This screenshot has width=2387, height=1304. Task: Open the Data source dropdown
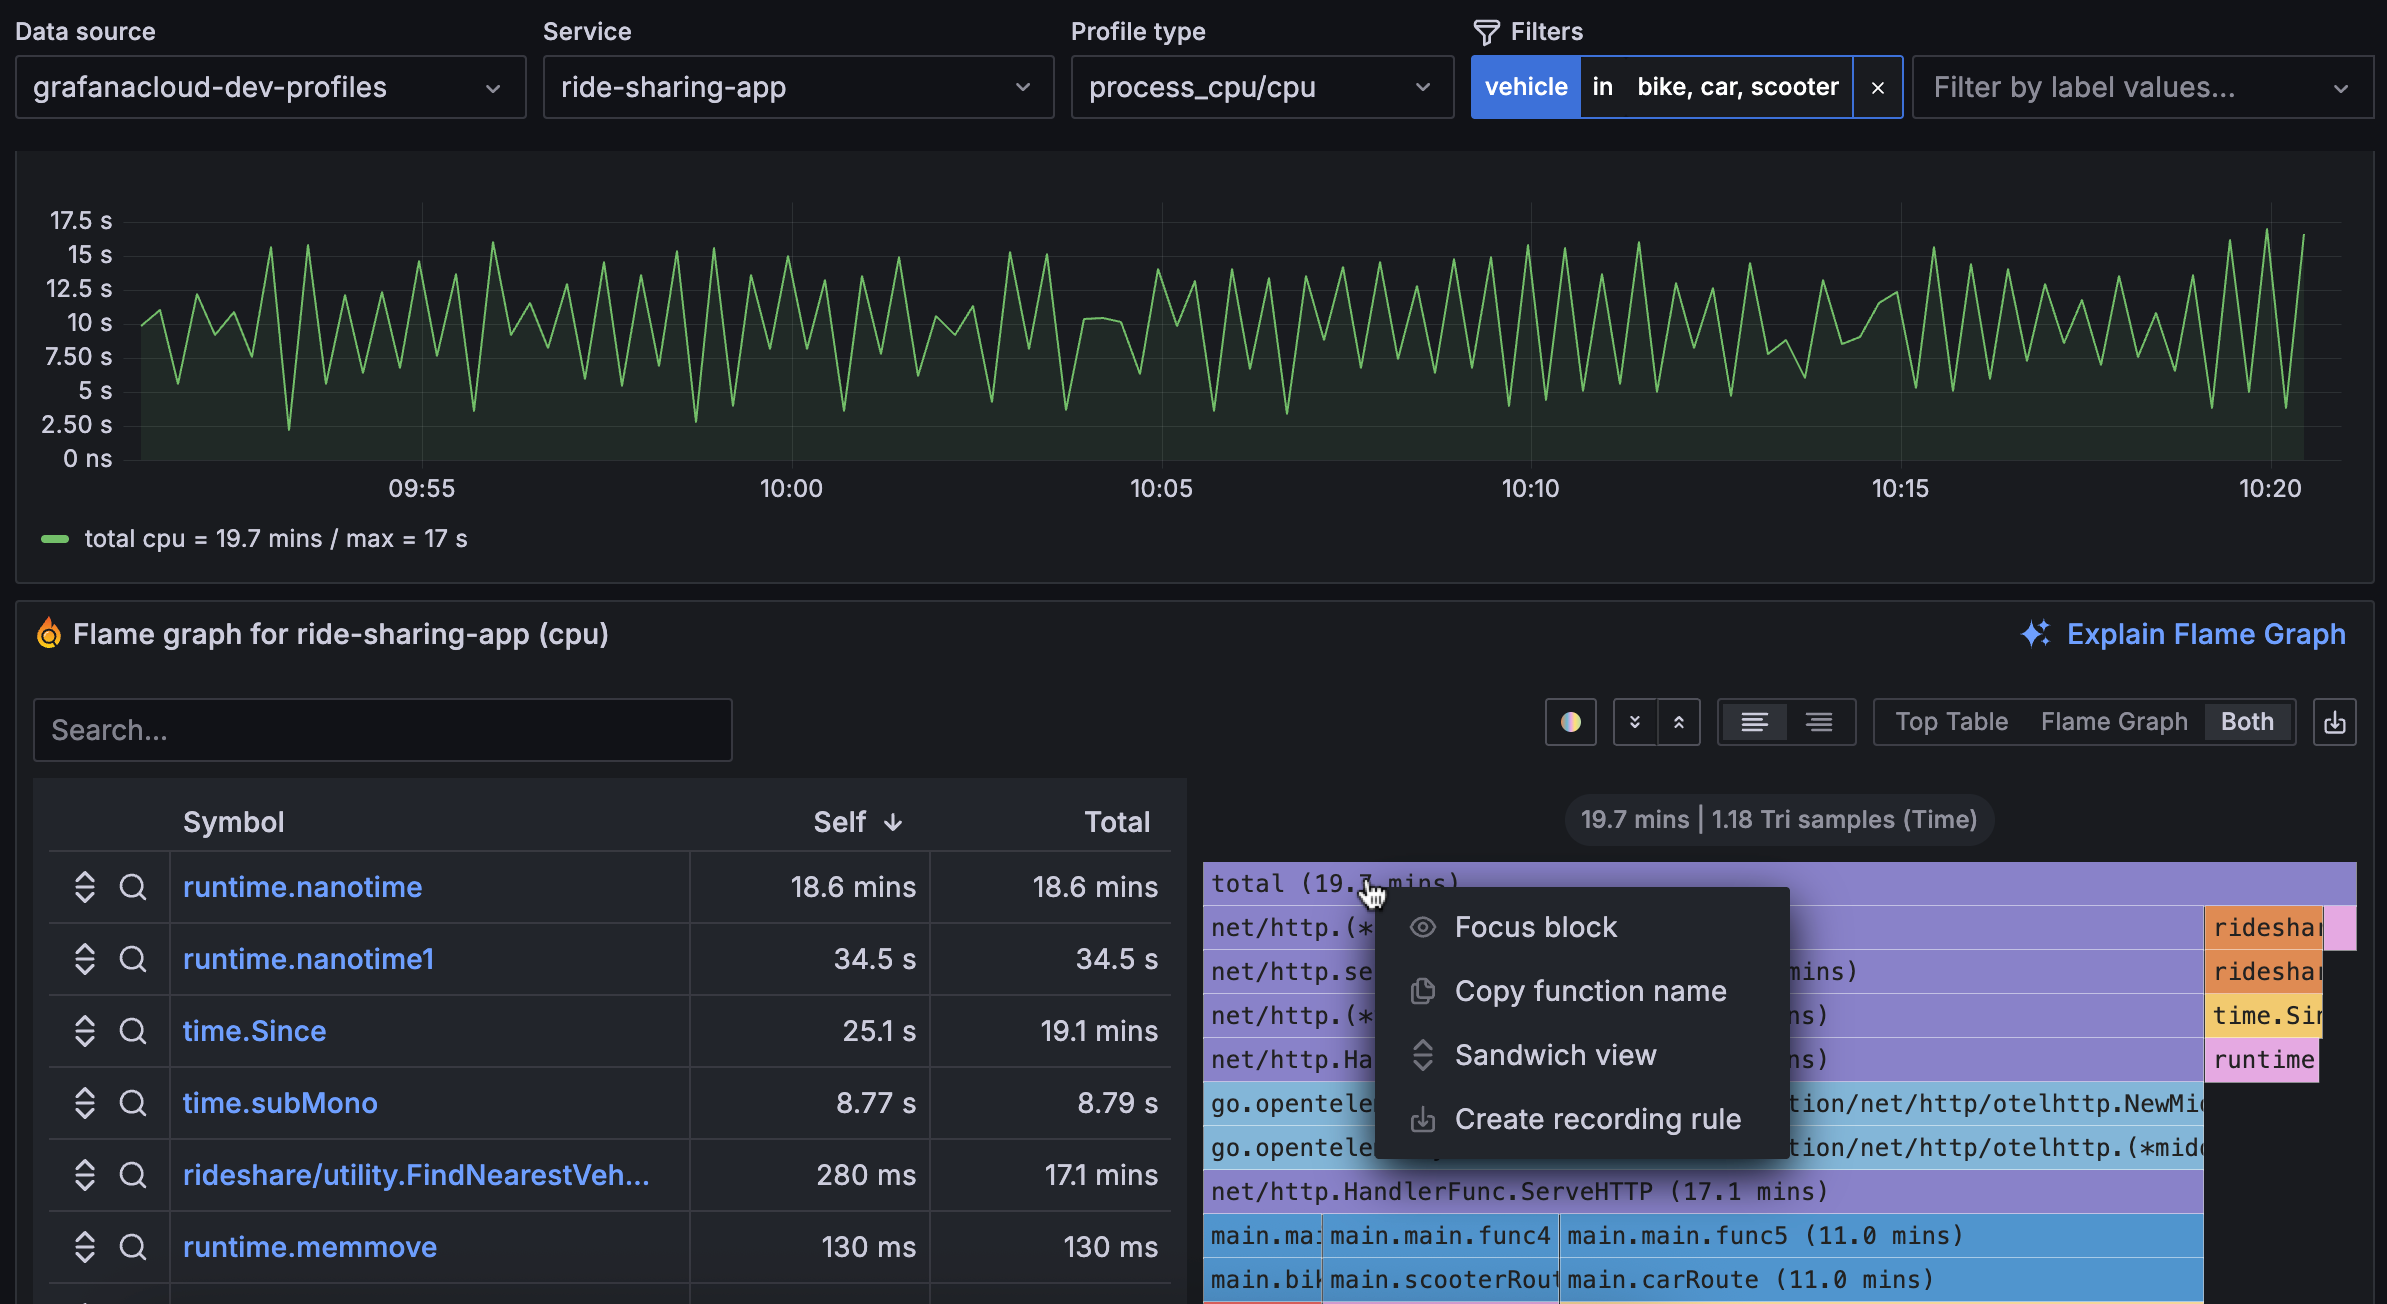271,87
